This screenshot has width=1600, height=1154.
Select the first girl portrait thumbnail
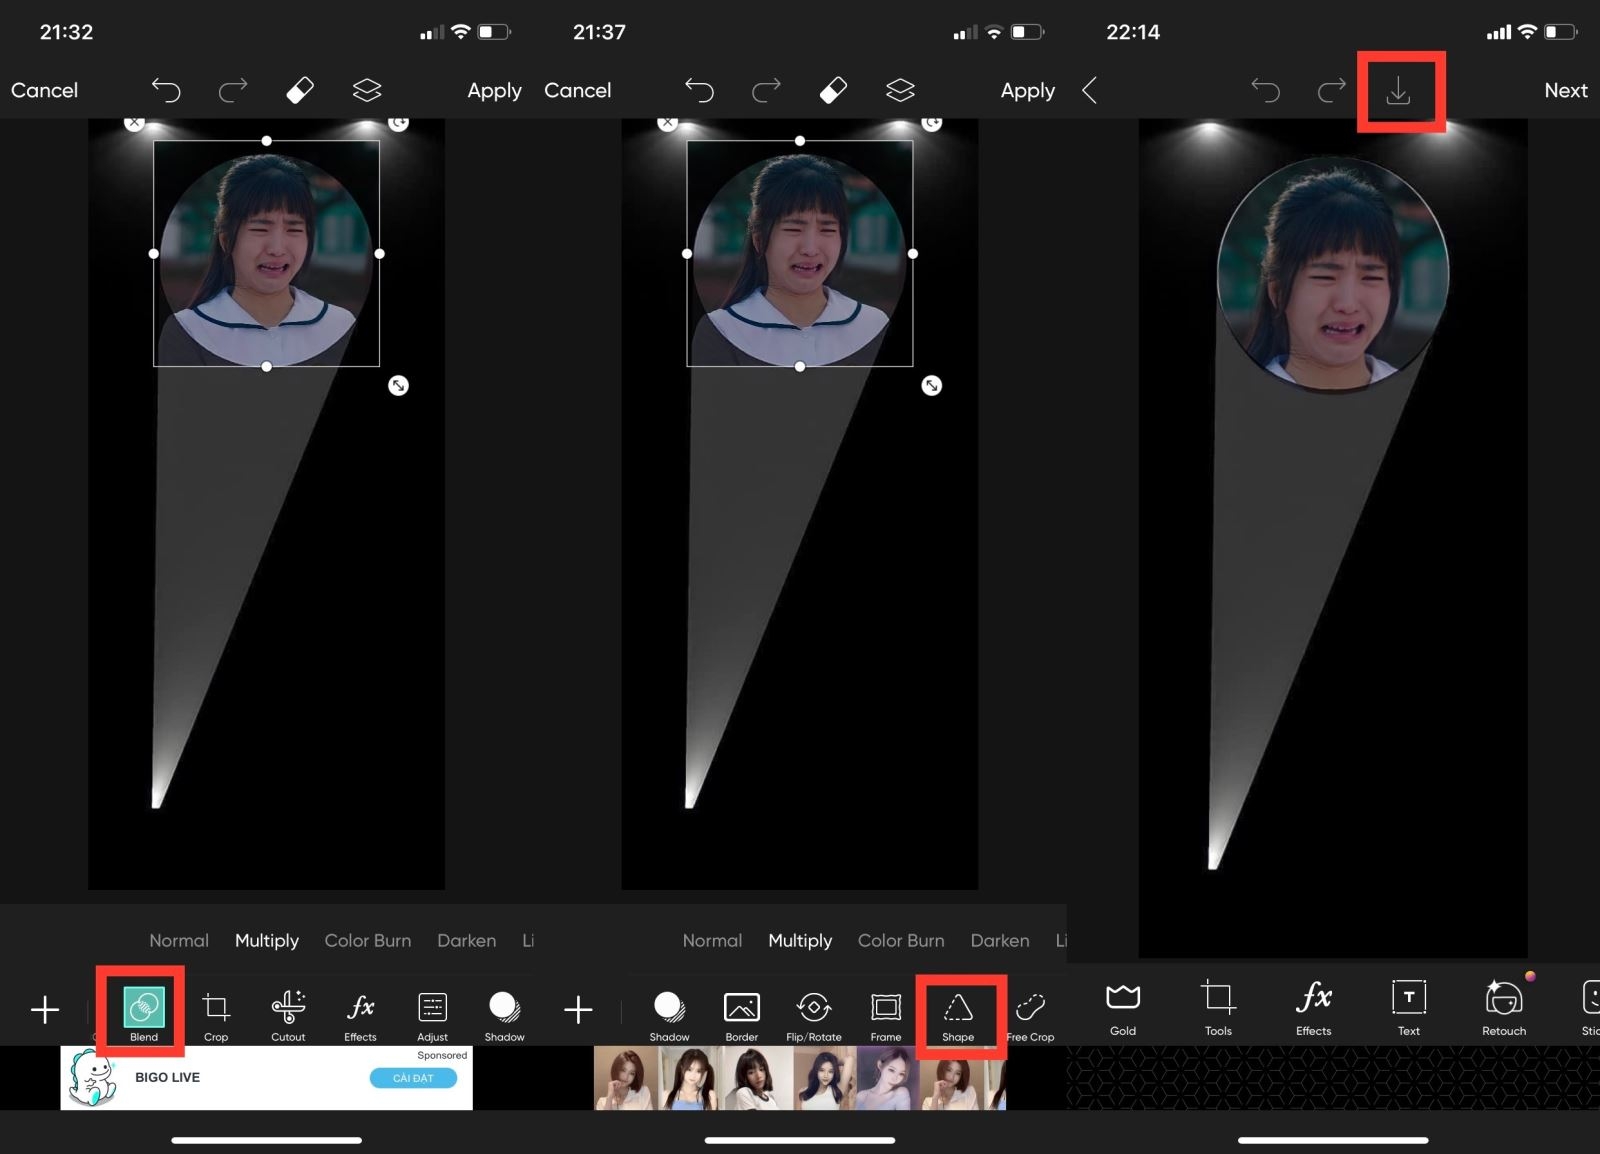click(625, 1078)
